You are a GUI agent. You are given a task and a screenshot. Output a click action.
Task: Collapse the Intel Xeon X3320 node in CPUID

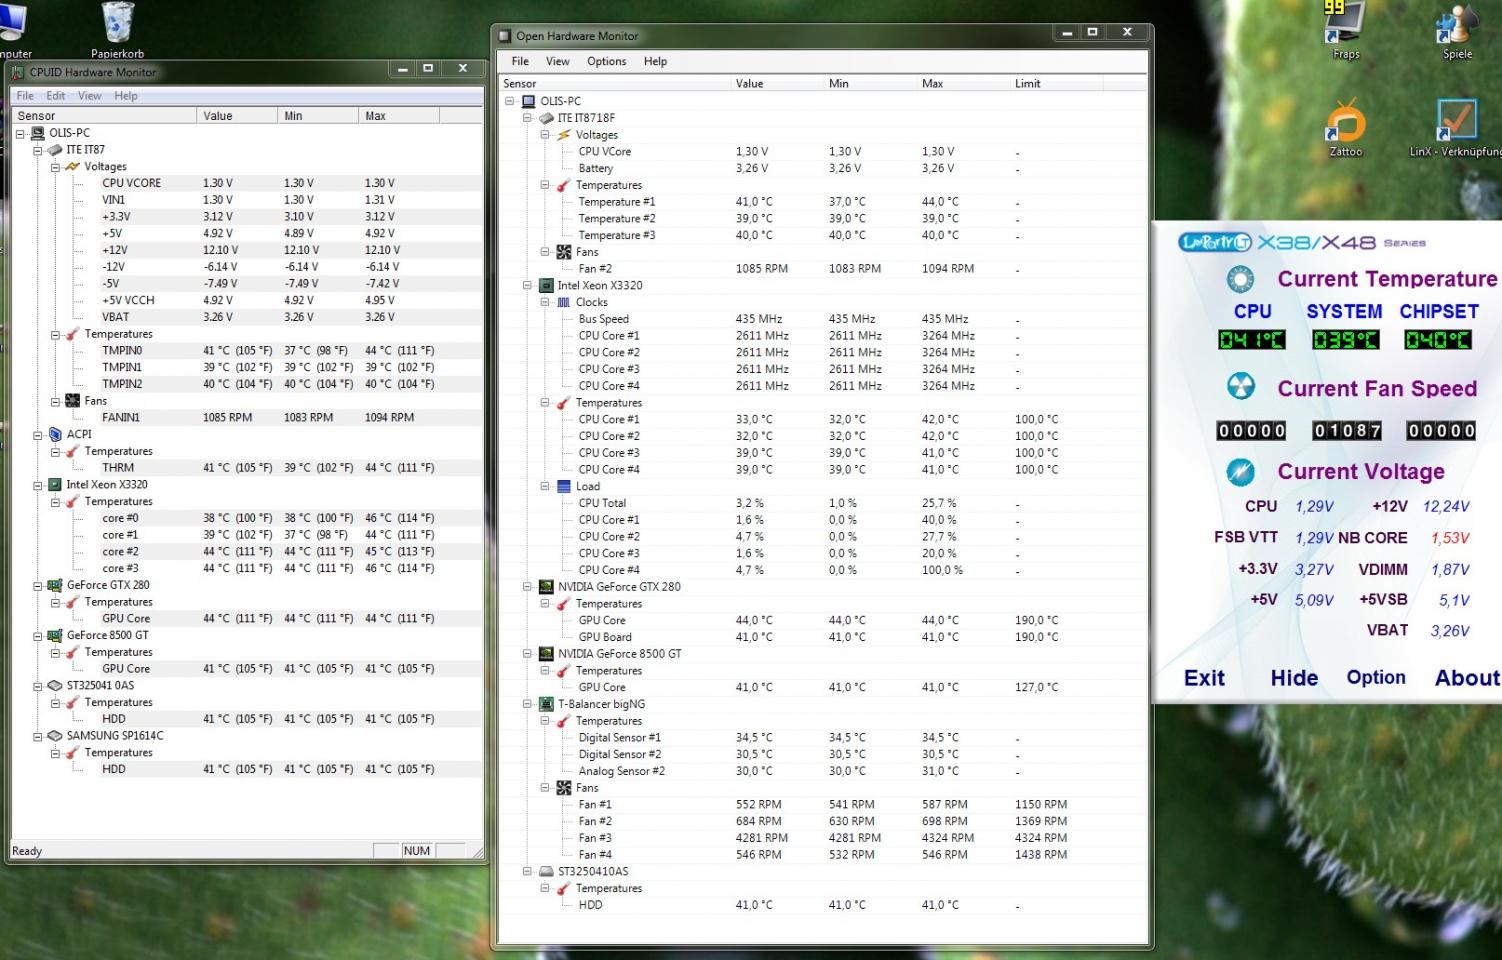point(38,485)
